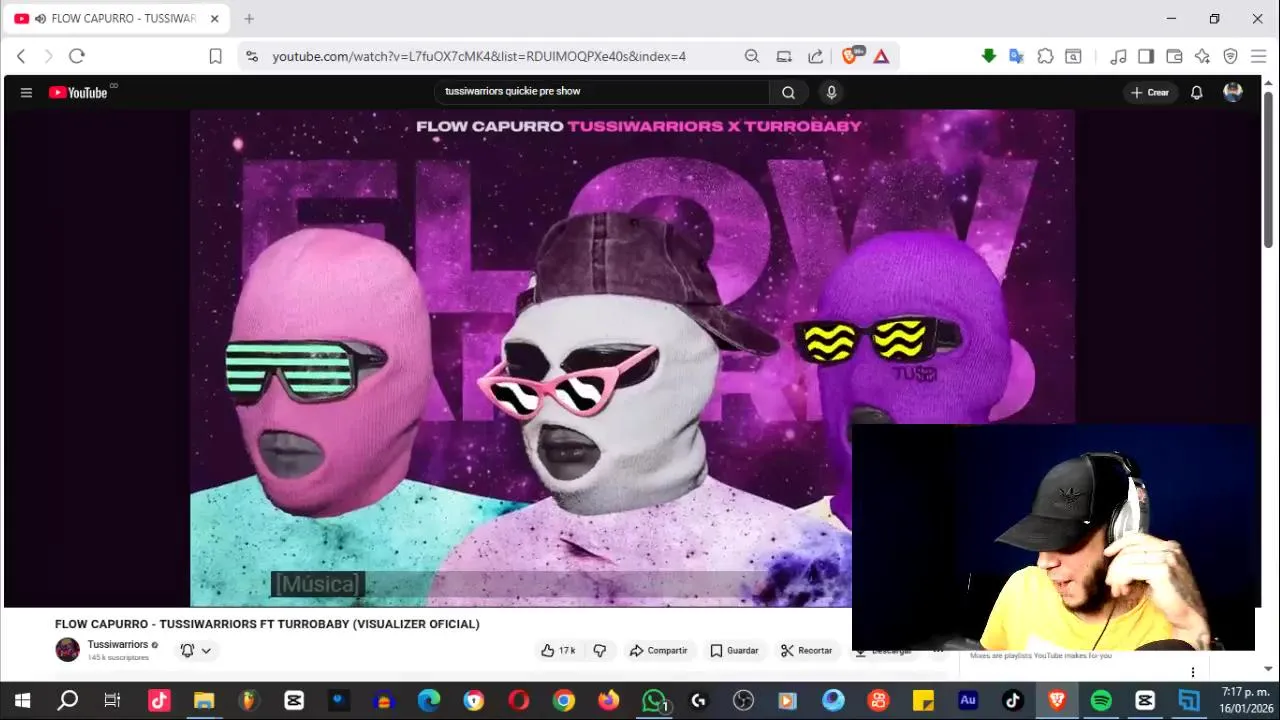This screenshot has width=1280, height=720.
Task: Clip the video with Recortar
Action: [806, 650]
